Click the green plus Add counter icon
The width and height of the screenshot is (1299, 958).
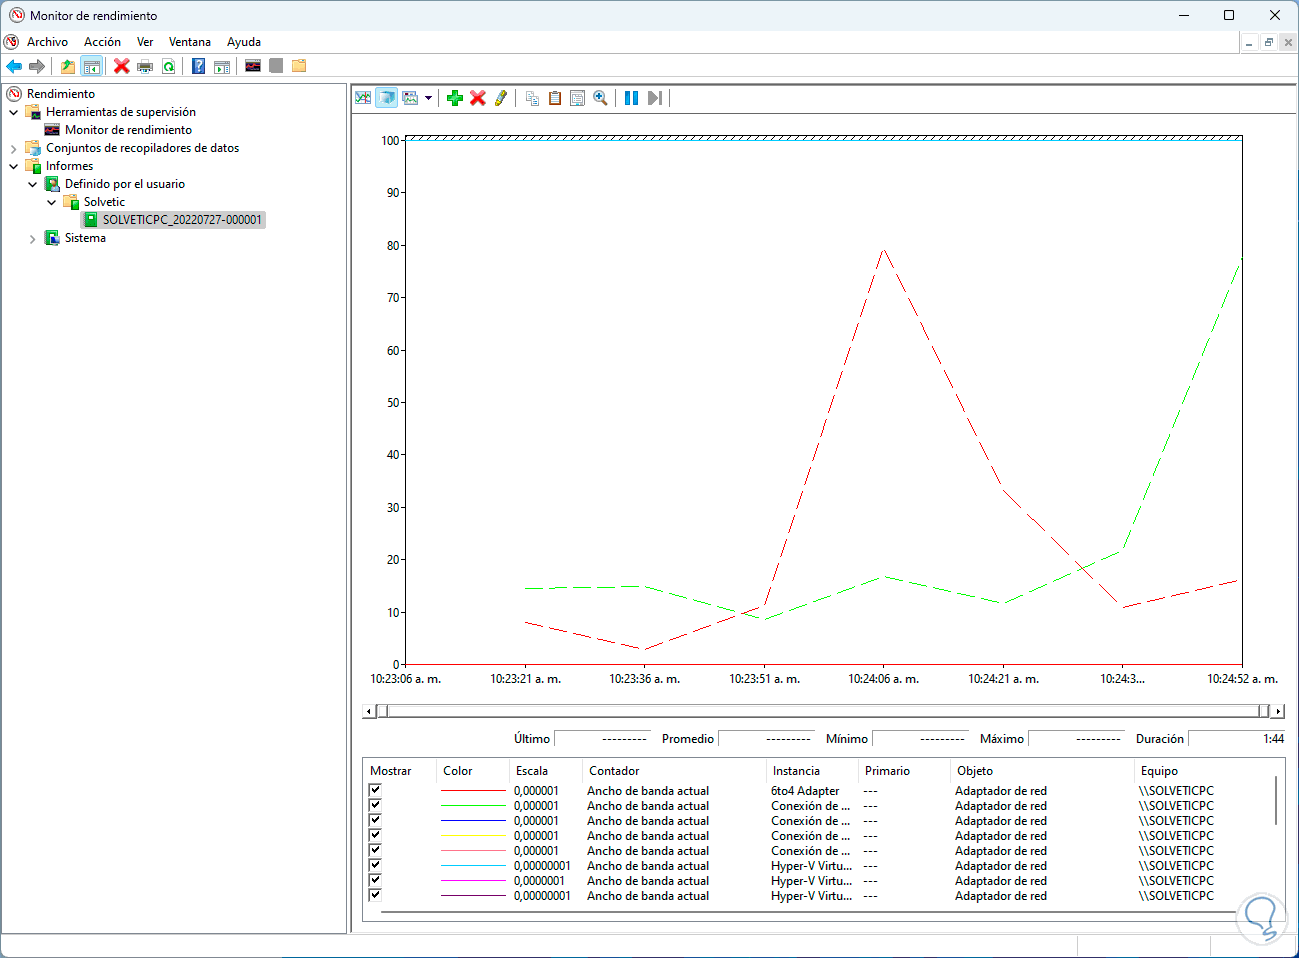[x=455, y=98]
